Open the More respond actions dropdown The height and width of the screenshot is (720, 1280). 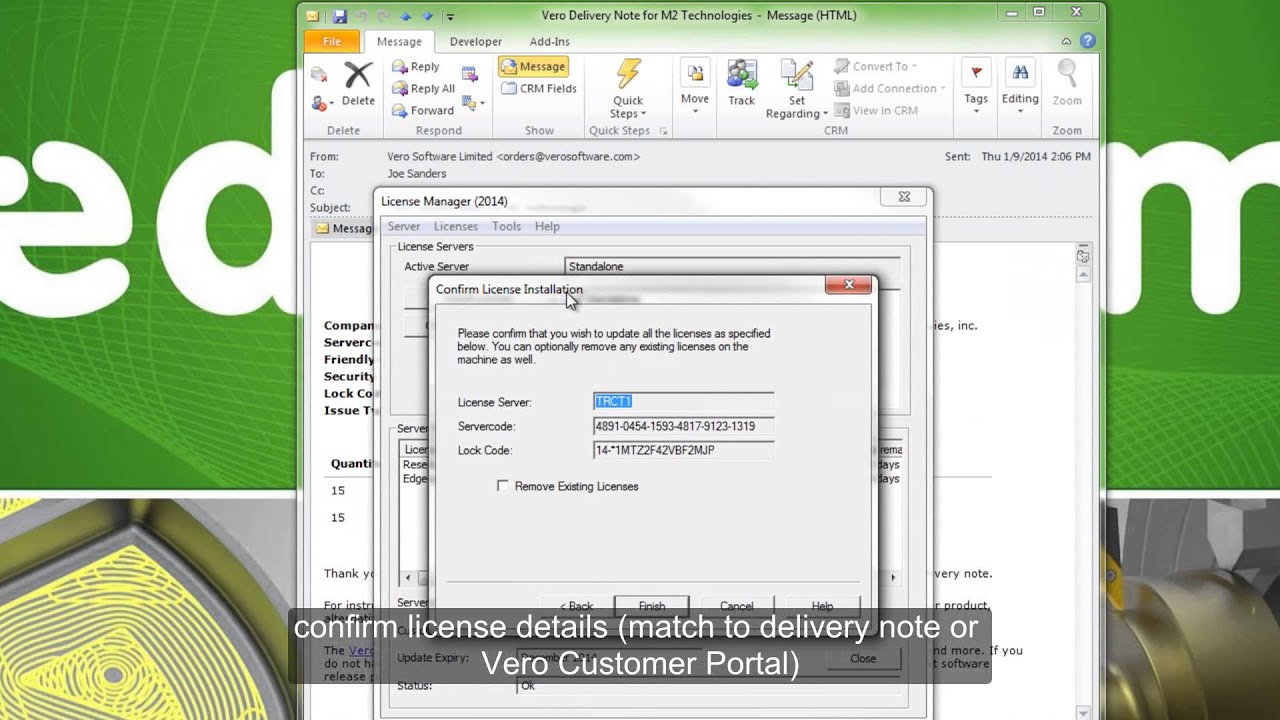(473, 103)
